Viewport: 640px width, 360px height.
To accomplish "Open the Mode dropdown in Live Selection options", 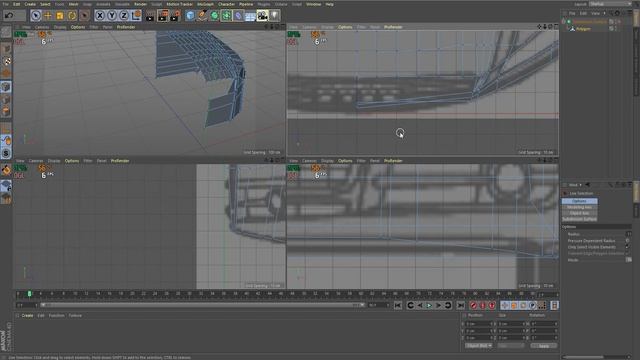I will (629, 260).
